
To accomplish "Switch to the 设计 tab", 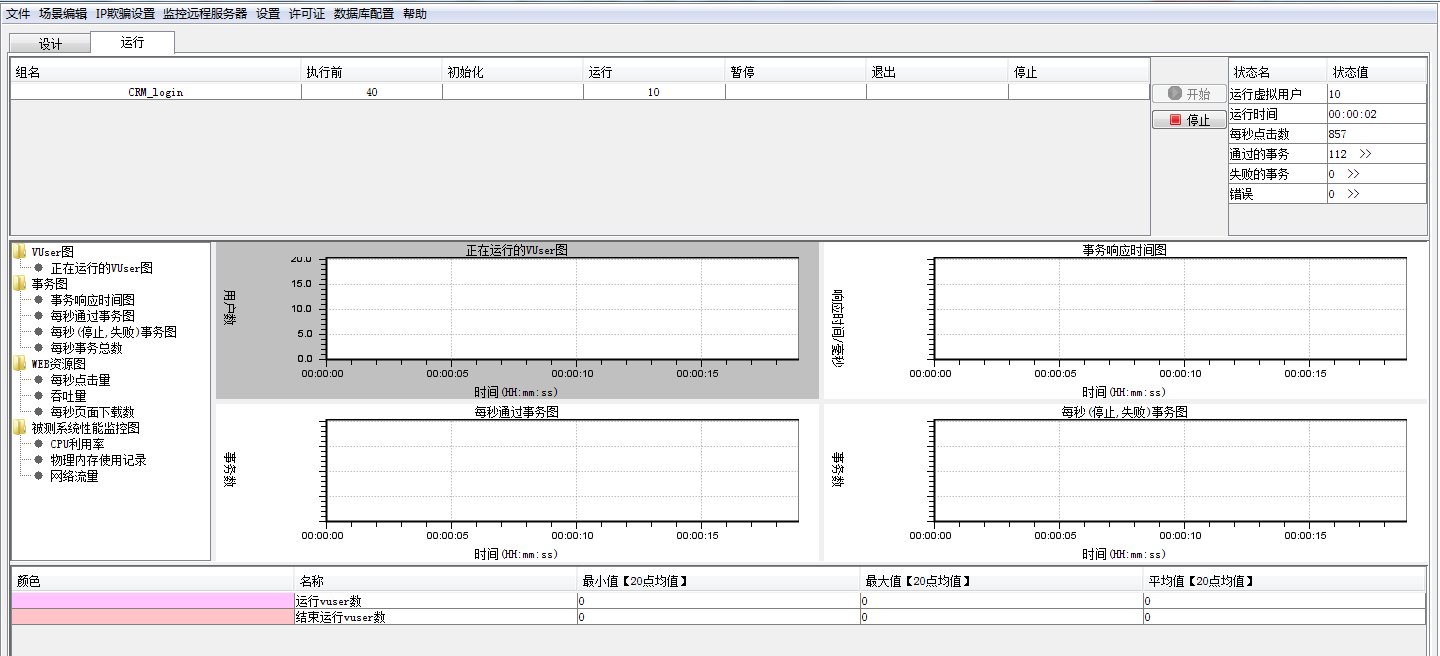I will tap(50, 44).
